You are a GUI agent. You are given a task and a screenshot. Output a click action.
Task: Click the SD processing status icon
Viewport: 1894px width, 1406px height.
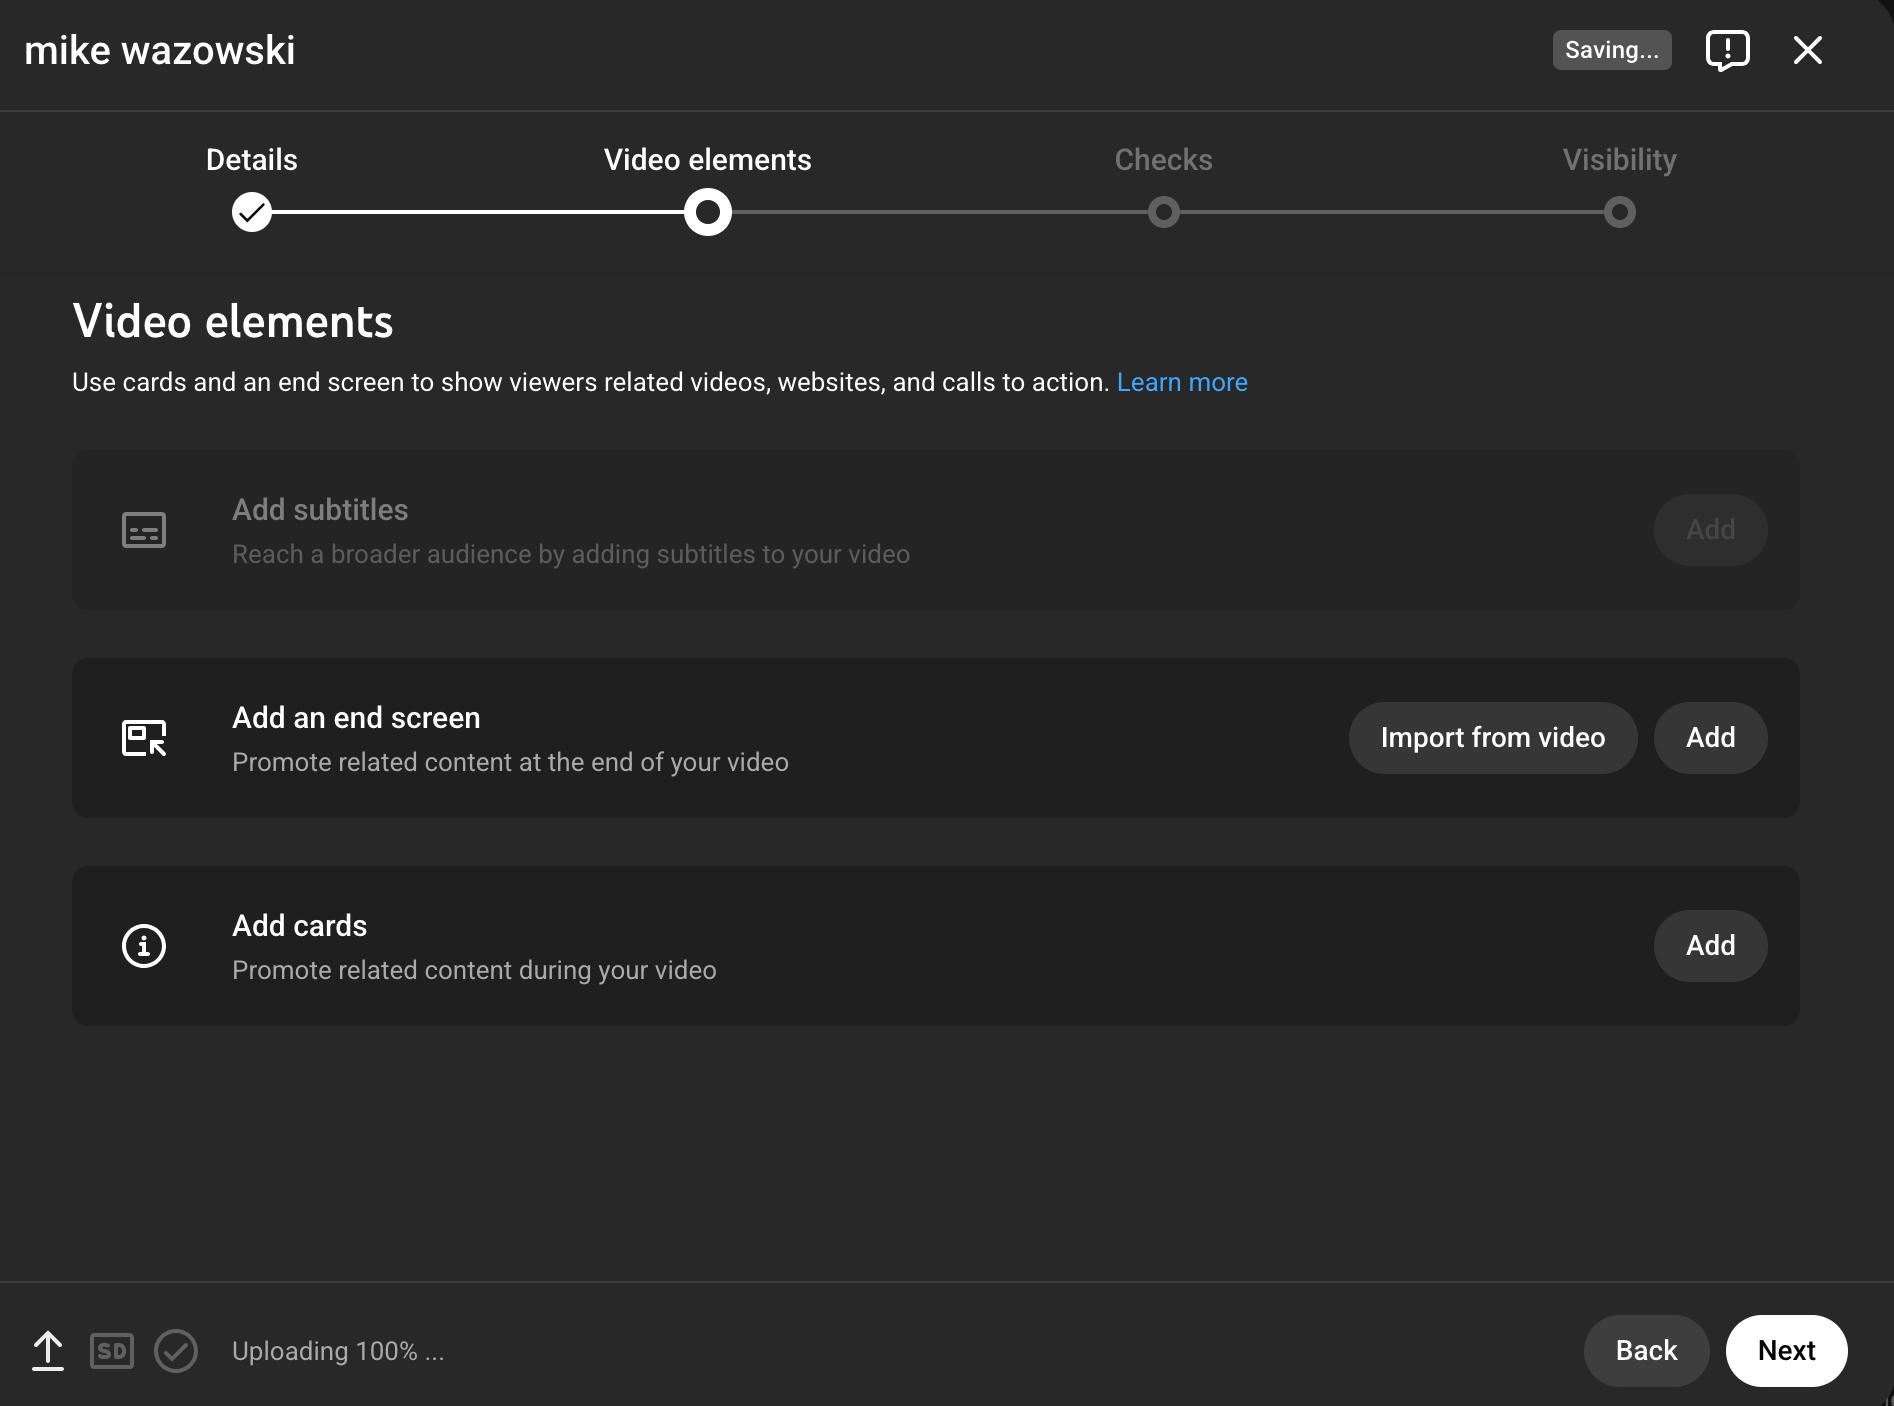tap(112, 1351)
